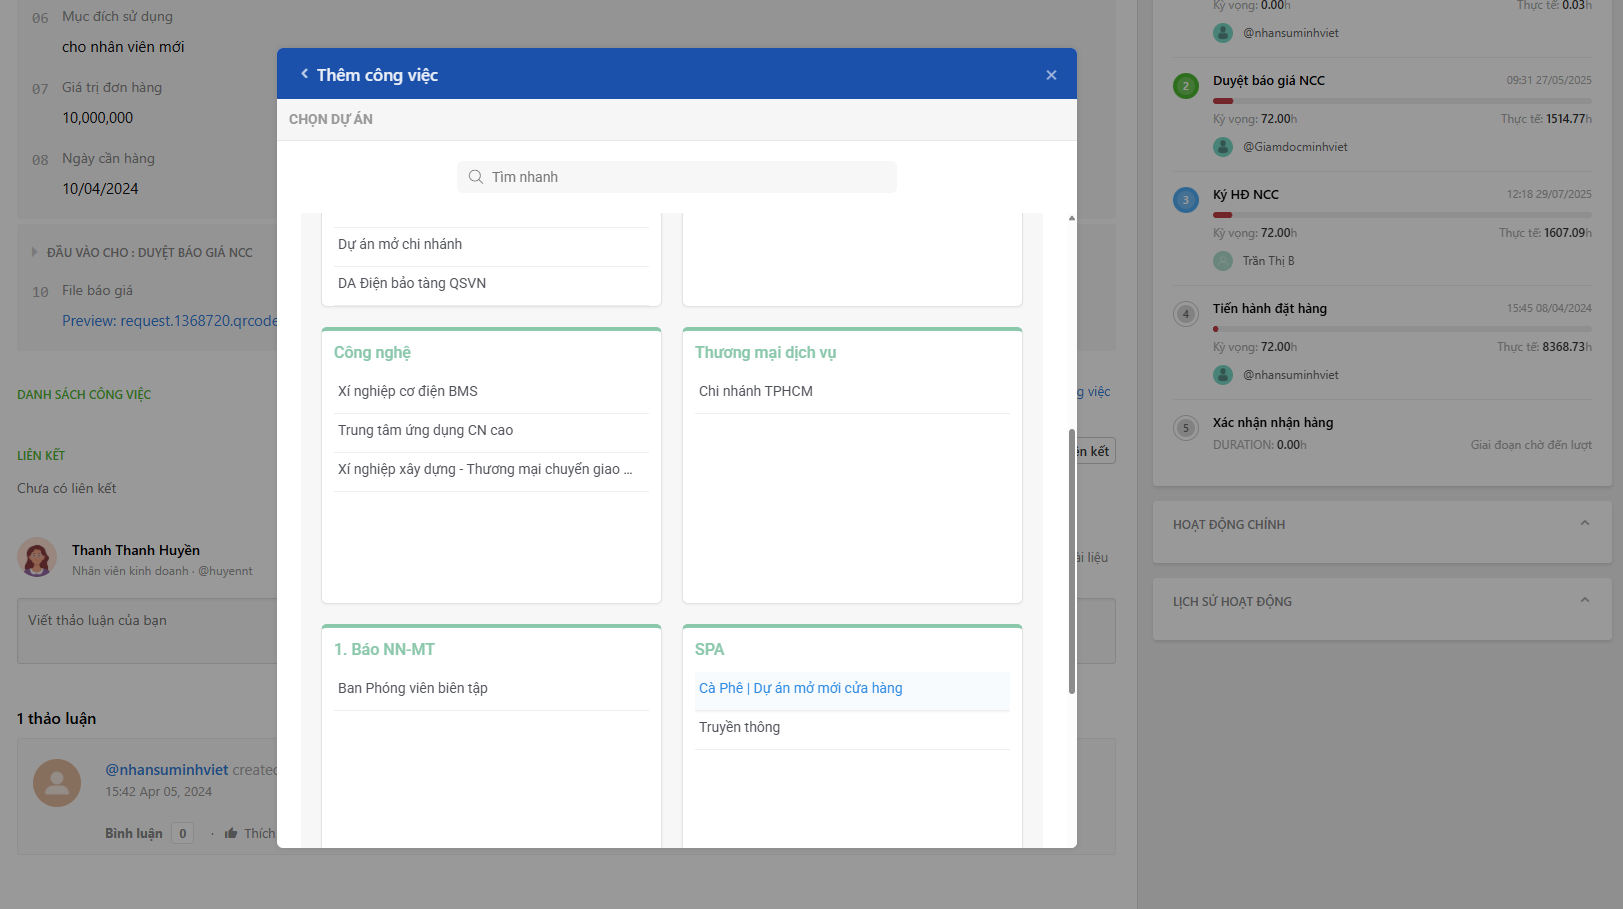Click the Công nghệ group heading

[372, 352]
